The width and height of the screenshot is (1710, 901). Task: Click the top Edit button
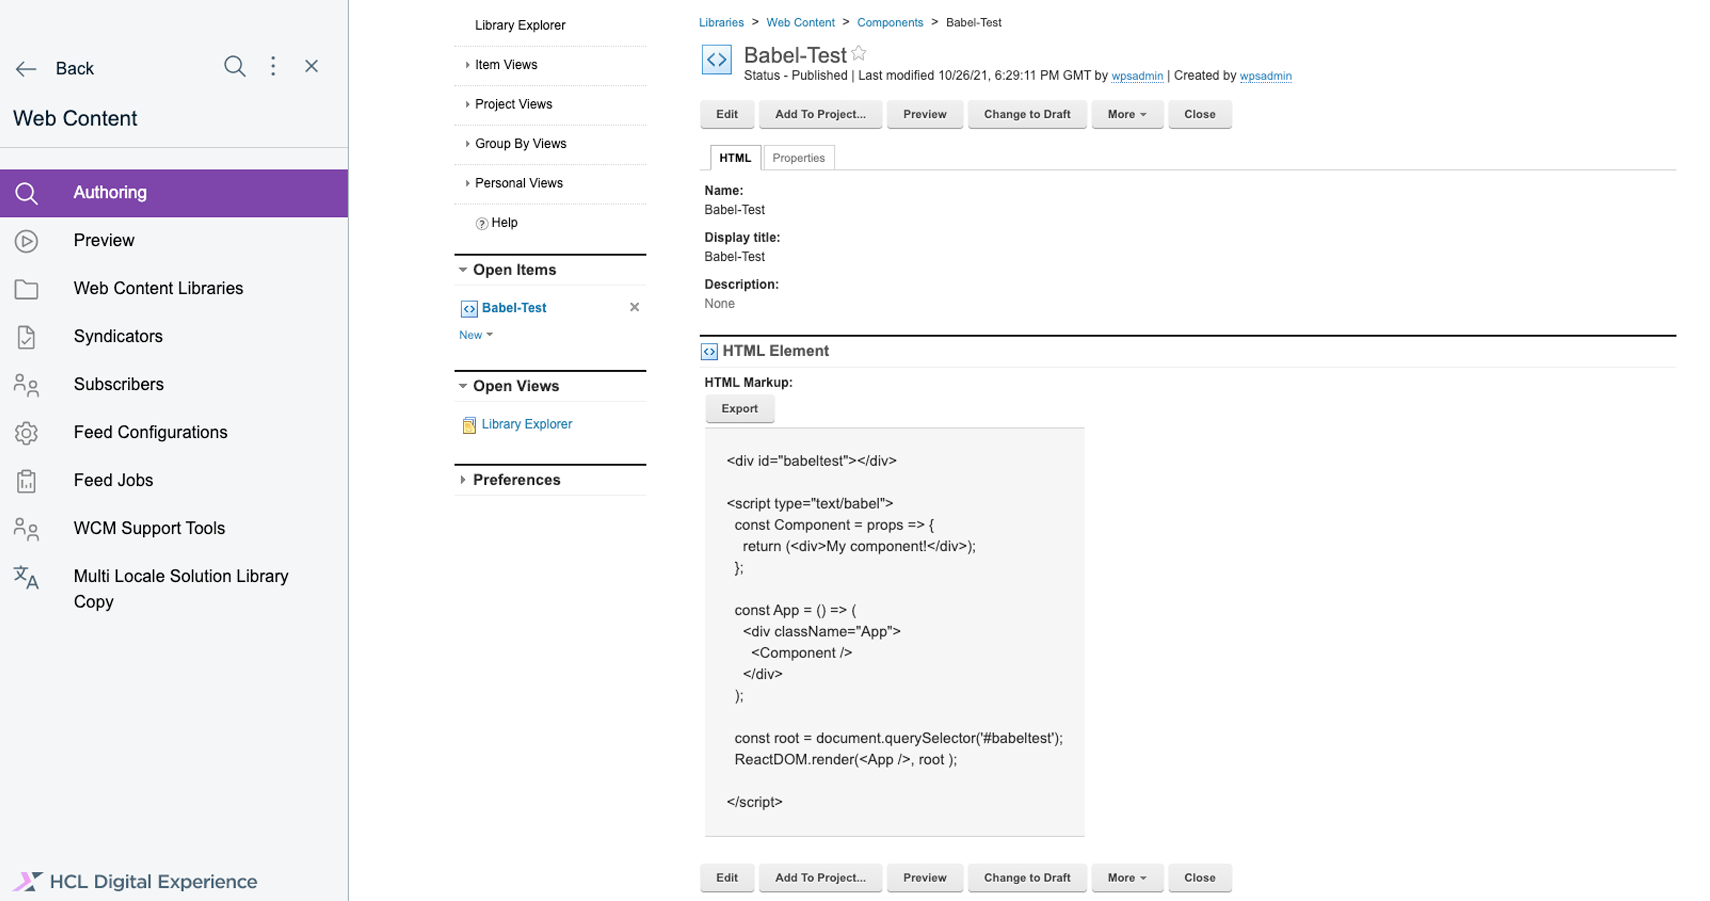click(x=727, y=115)
